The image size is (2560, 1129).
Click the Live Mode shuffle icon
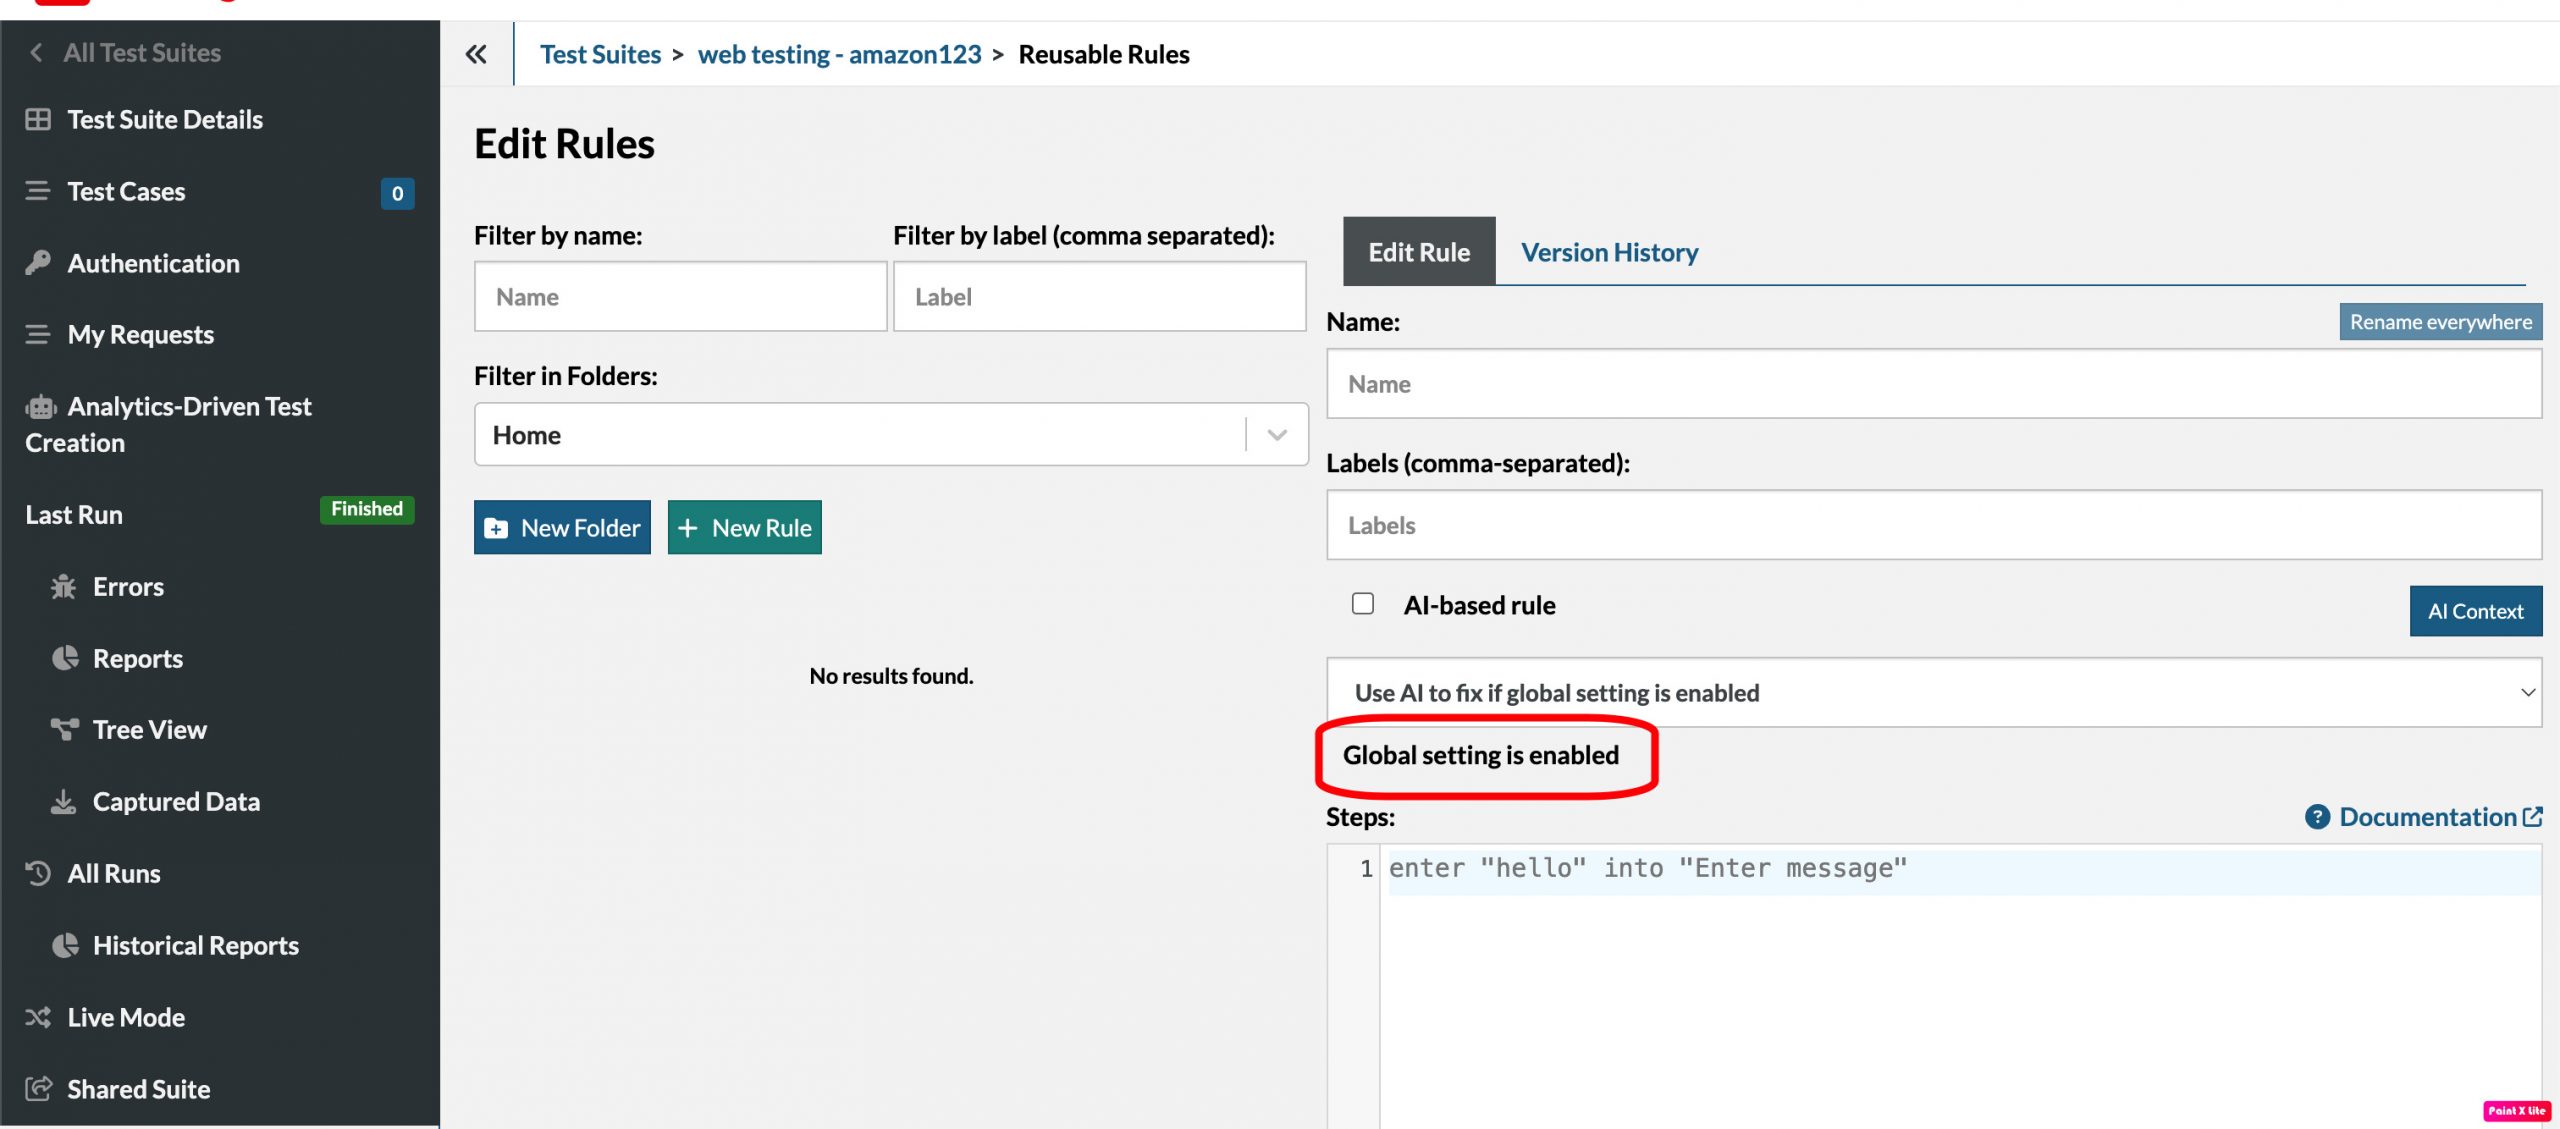point(38,1017)
